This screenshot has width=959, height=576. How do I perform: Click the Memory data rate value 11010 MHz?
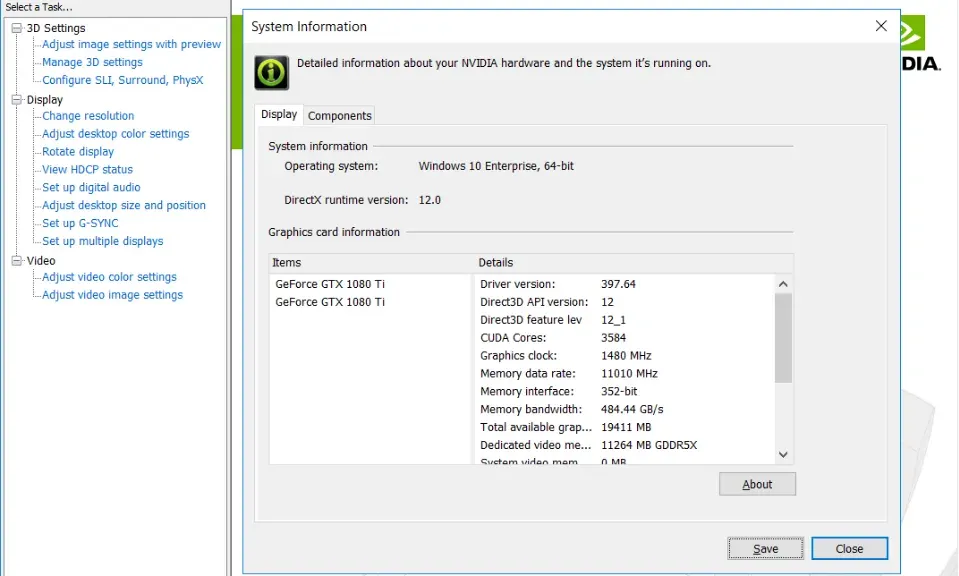click(x=629, y=374)
